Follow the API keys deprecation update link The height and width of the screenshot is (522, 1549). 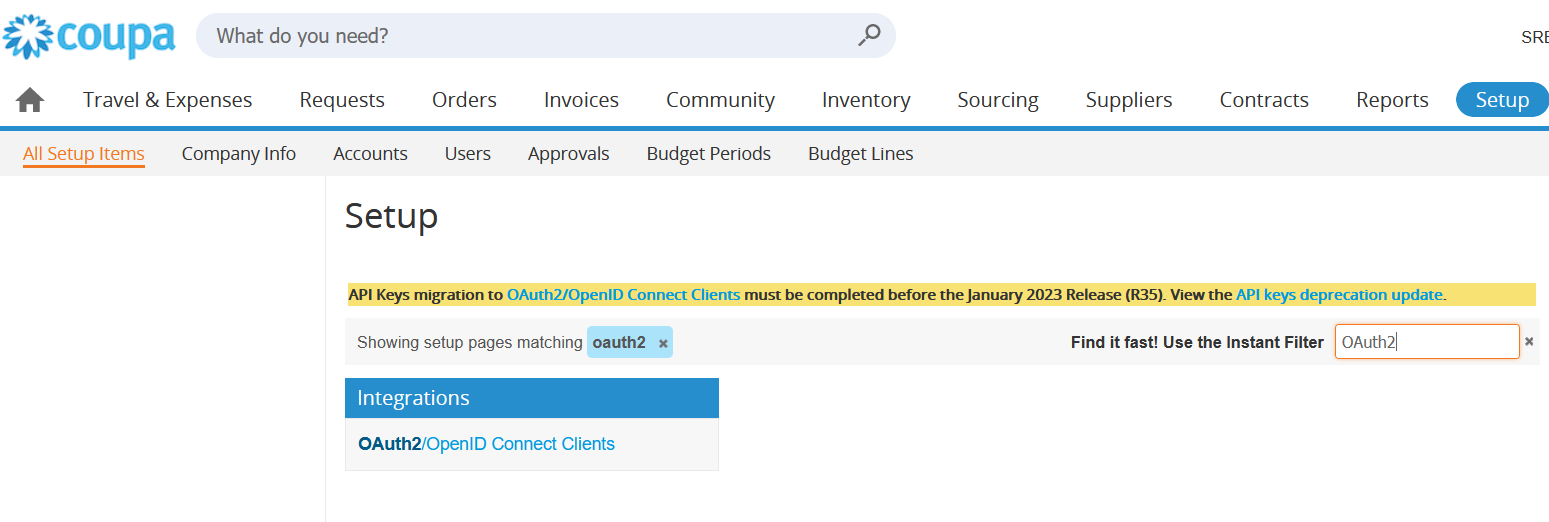point(1339,295)
